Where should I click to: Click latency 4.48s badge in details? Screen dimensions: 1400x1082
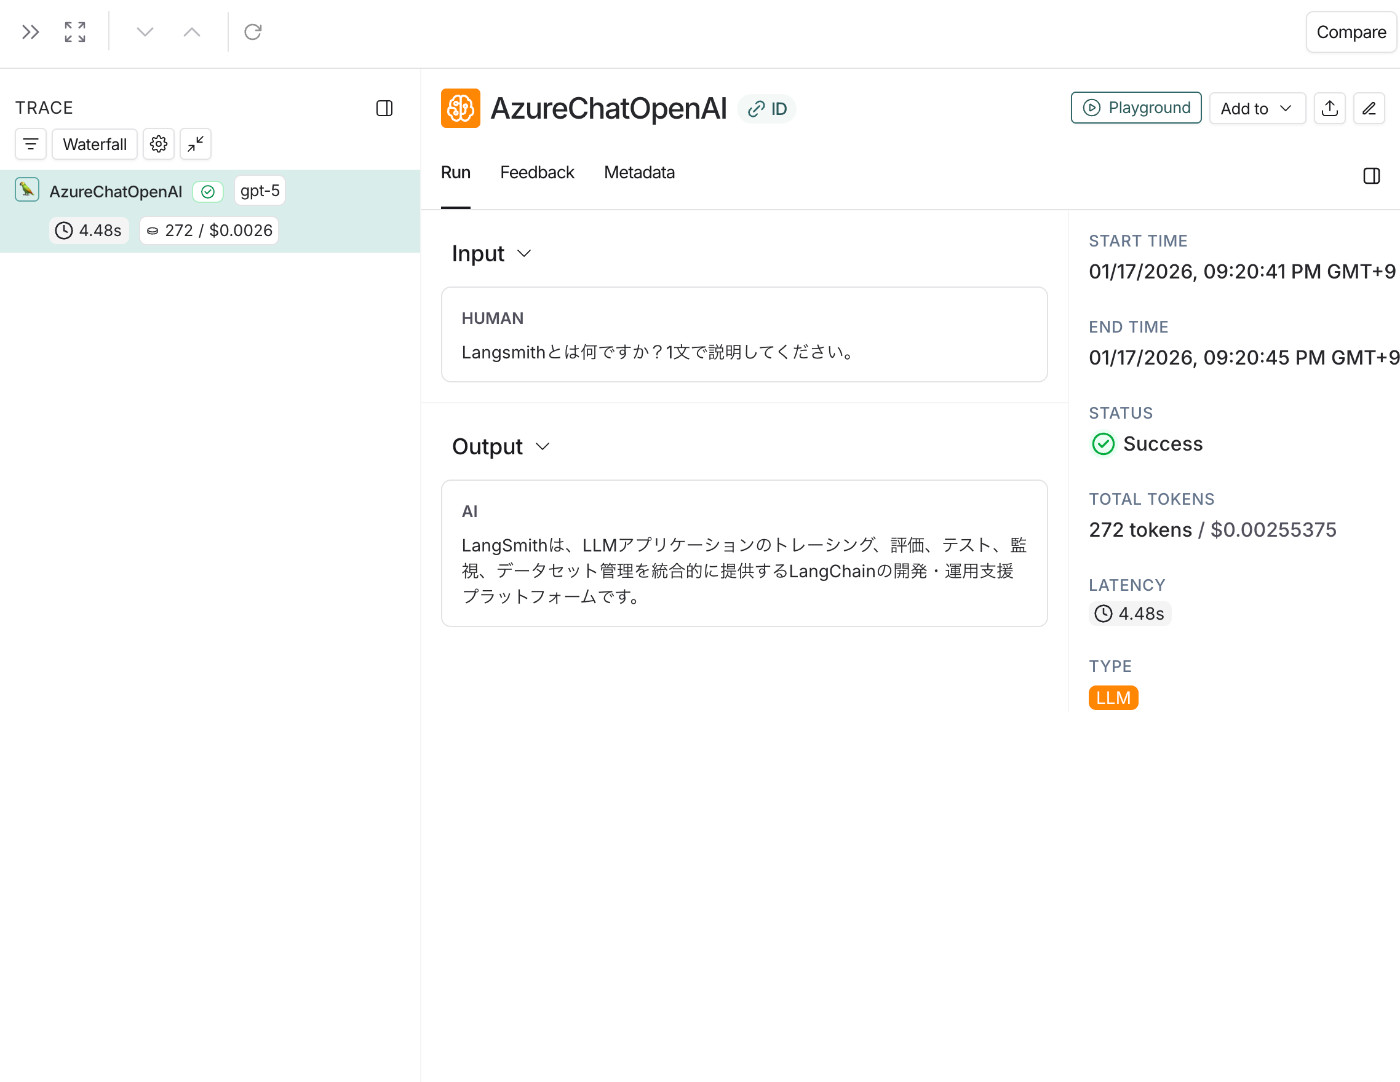pyautogui.click(x=1130, y=614)
